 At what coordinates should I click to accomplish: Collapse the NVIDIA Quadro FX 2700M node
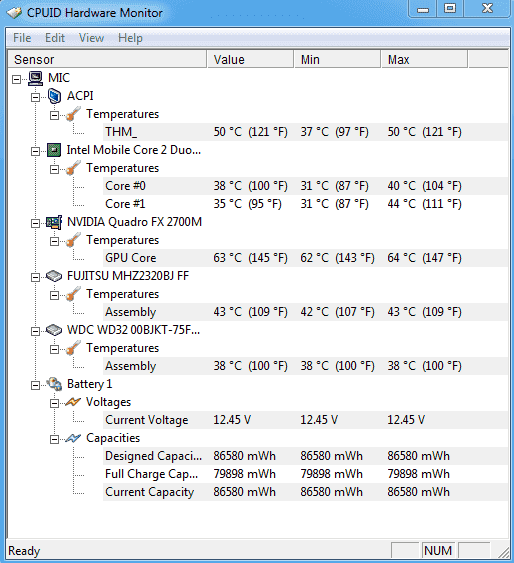pyautogui.click(x=35, y=223)
